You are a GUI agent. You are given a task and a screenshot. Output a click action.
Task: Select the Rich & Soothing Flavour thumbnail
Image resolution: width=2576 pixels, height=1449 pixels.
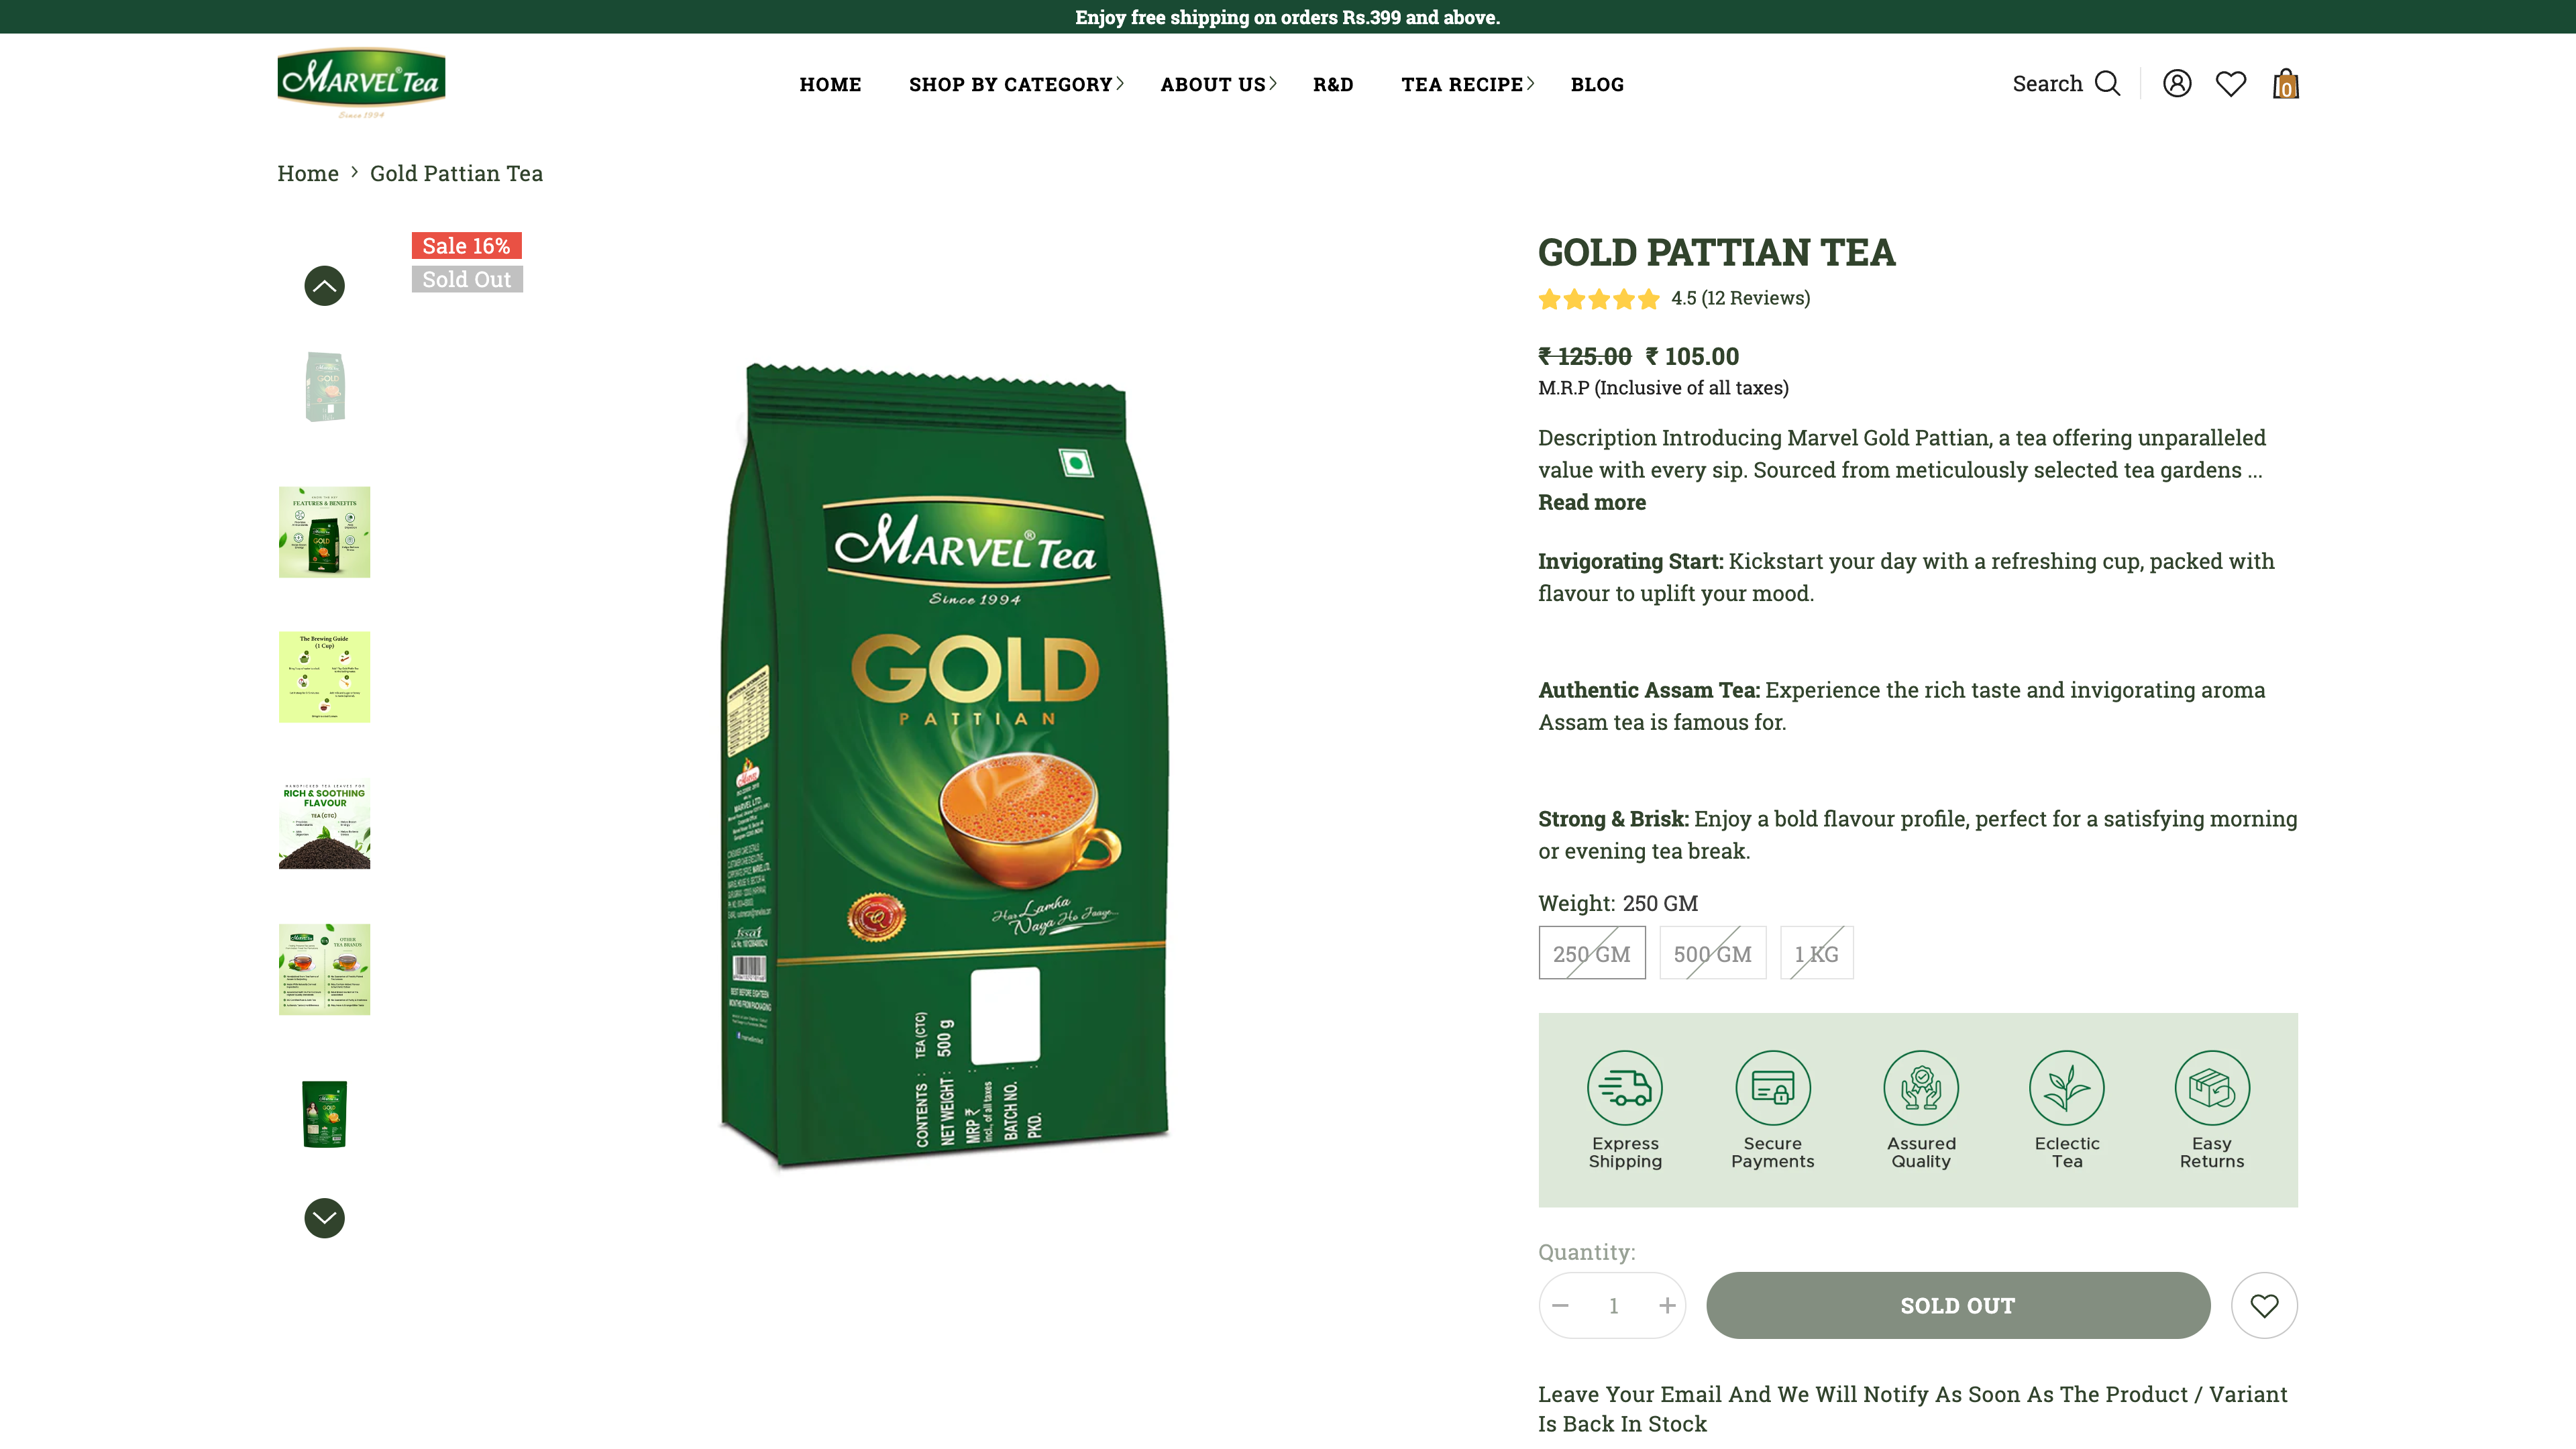(324, 823)
